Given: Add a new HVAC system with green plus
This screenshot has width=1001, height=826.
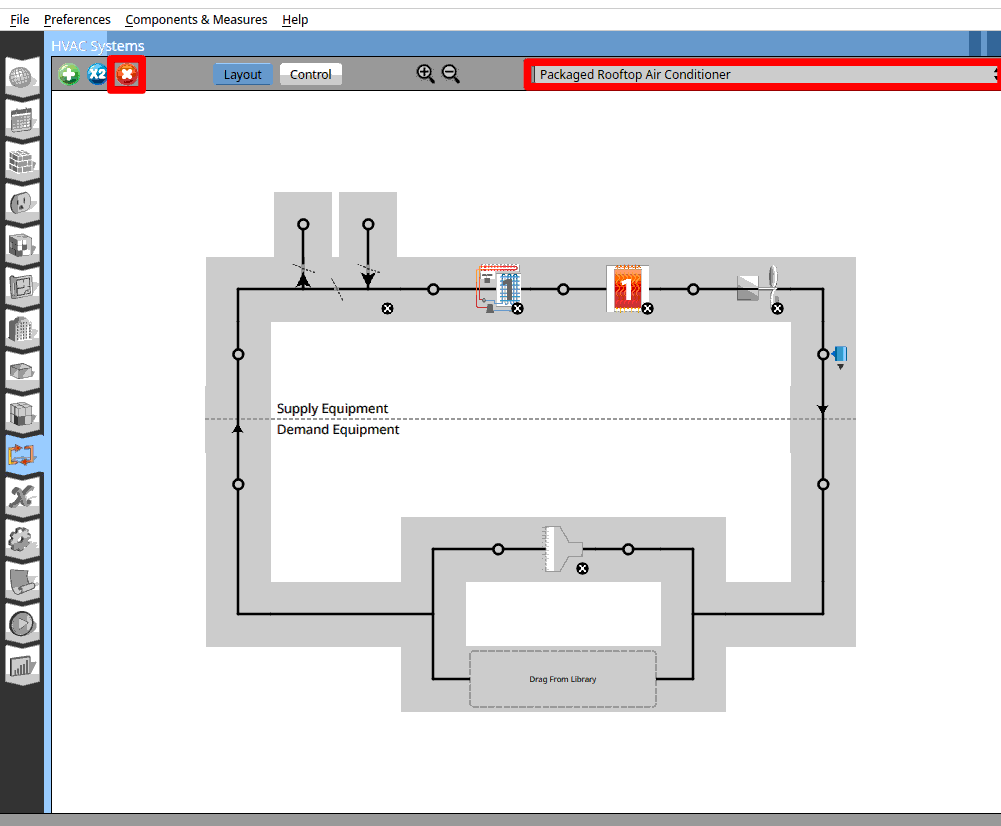Looking at the screenshot, I should 68,75.
